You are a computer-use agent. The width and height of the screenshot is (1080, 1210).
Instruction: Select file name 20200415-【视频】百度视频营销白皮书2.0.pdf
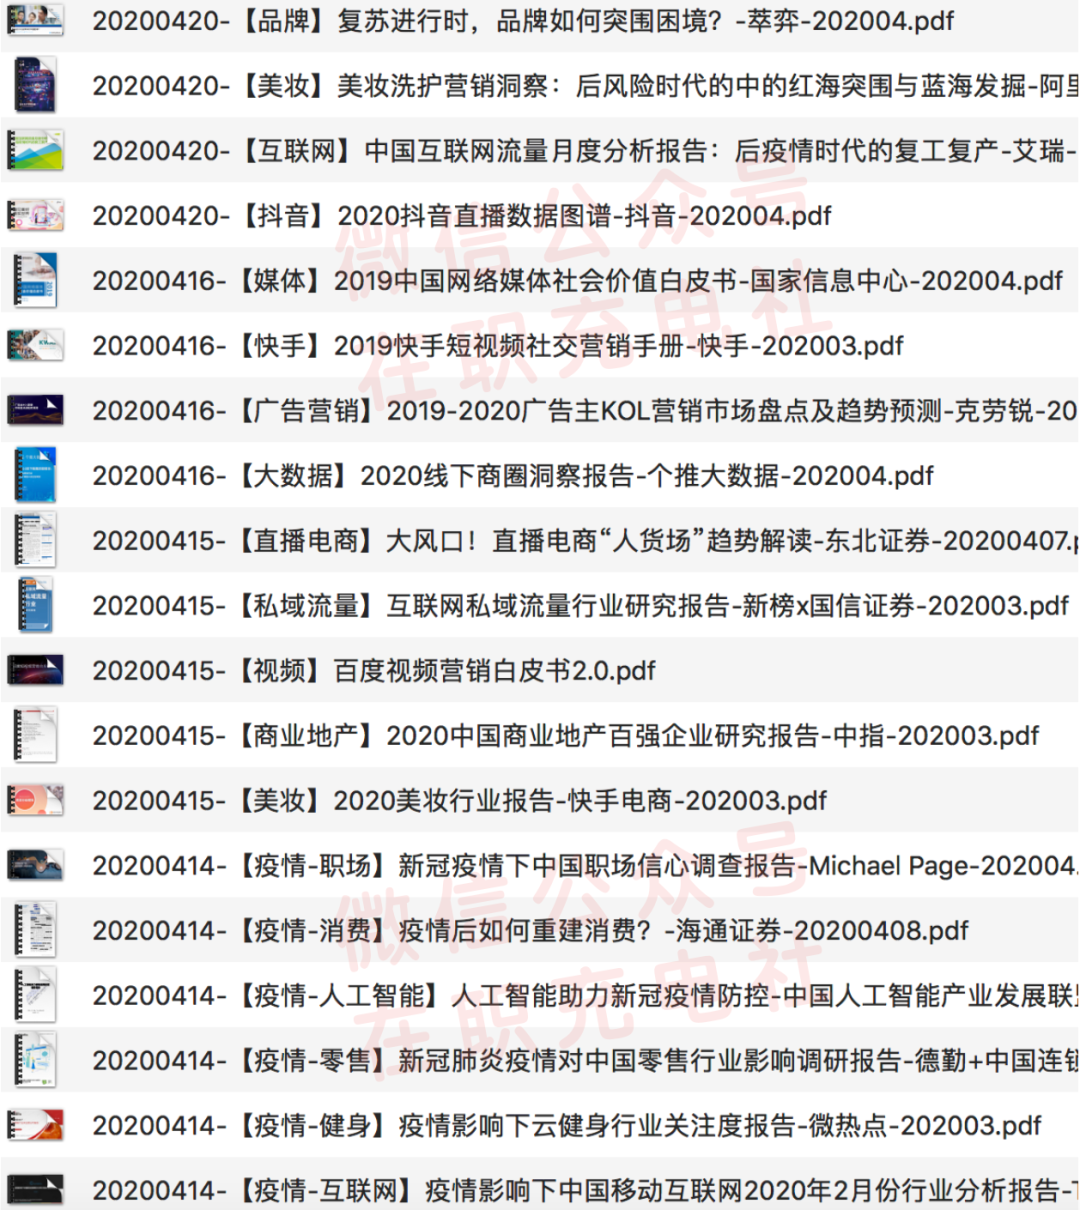[x=374, y=671]
